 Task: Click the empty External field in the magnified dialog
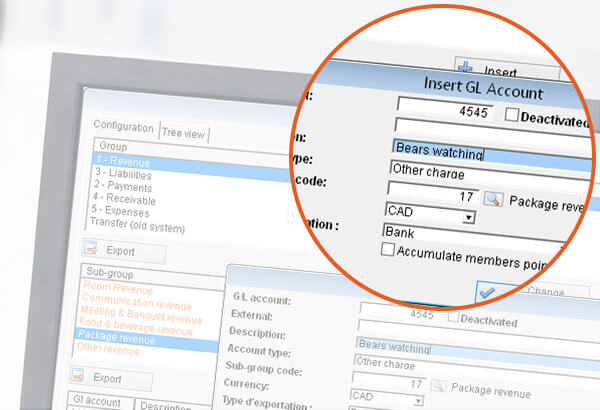pyautogui.click(x=493, y=131)
